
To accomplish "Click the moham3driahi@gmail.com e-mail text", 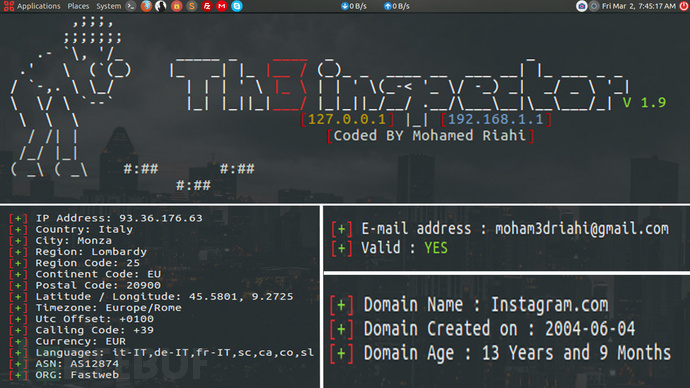I will 582,229.
